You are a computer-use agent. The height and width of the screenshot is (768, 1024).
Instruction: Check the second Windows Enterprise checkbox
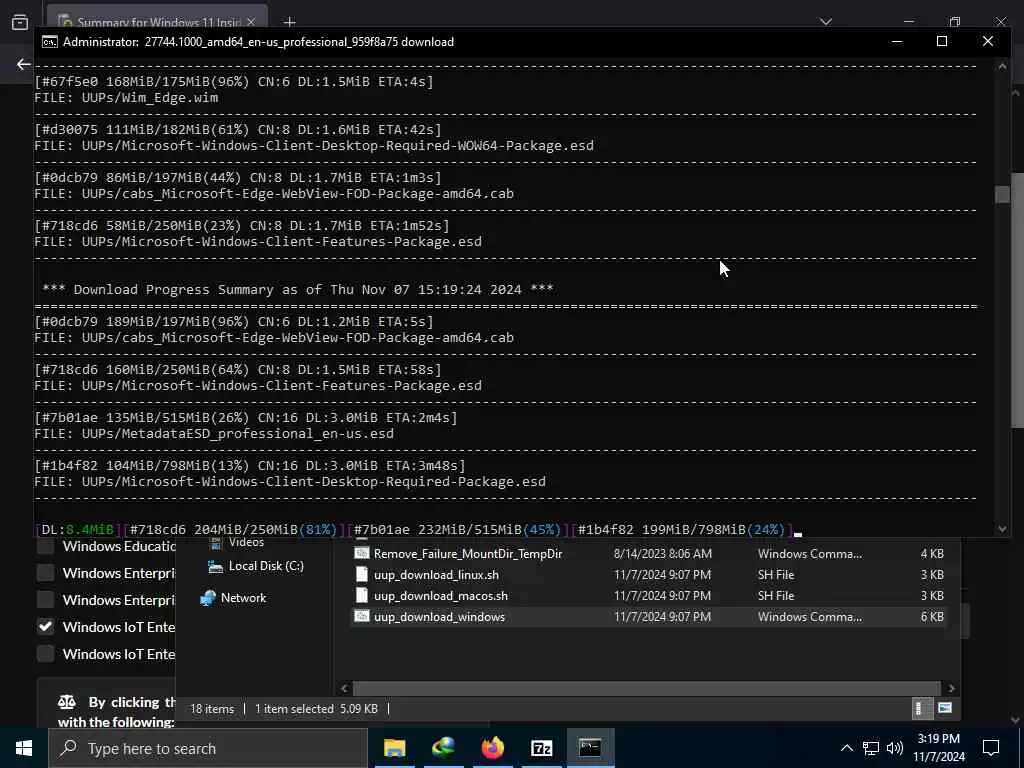[x=45, y=600]
